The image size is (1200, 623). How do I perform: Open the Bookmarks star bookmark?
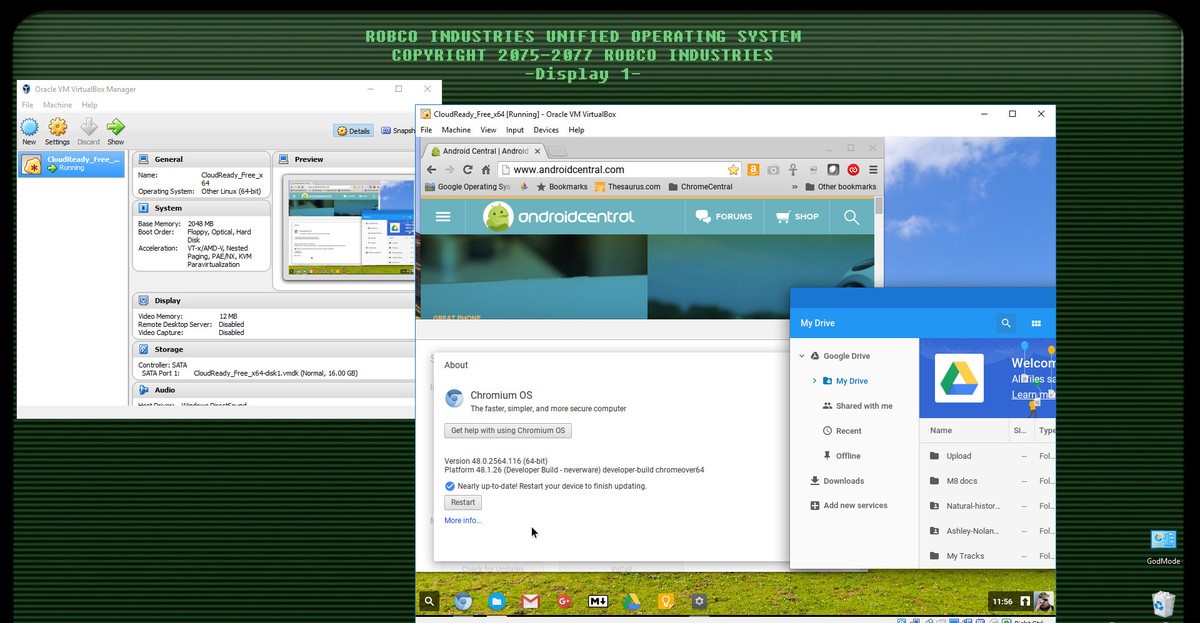point(562,187)
